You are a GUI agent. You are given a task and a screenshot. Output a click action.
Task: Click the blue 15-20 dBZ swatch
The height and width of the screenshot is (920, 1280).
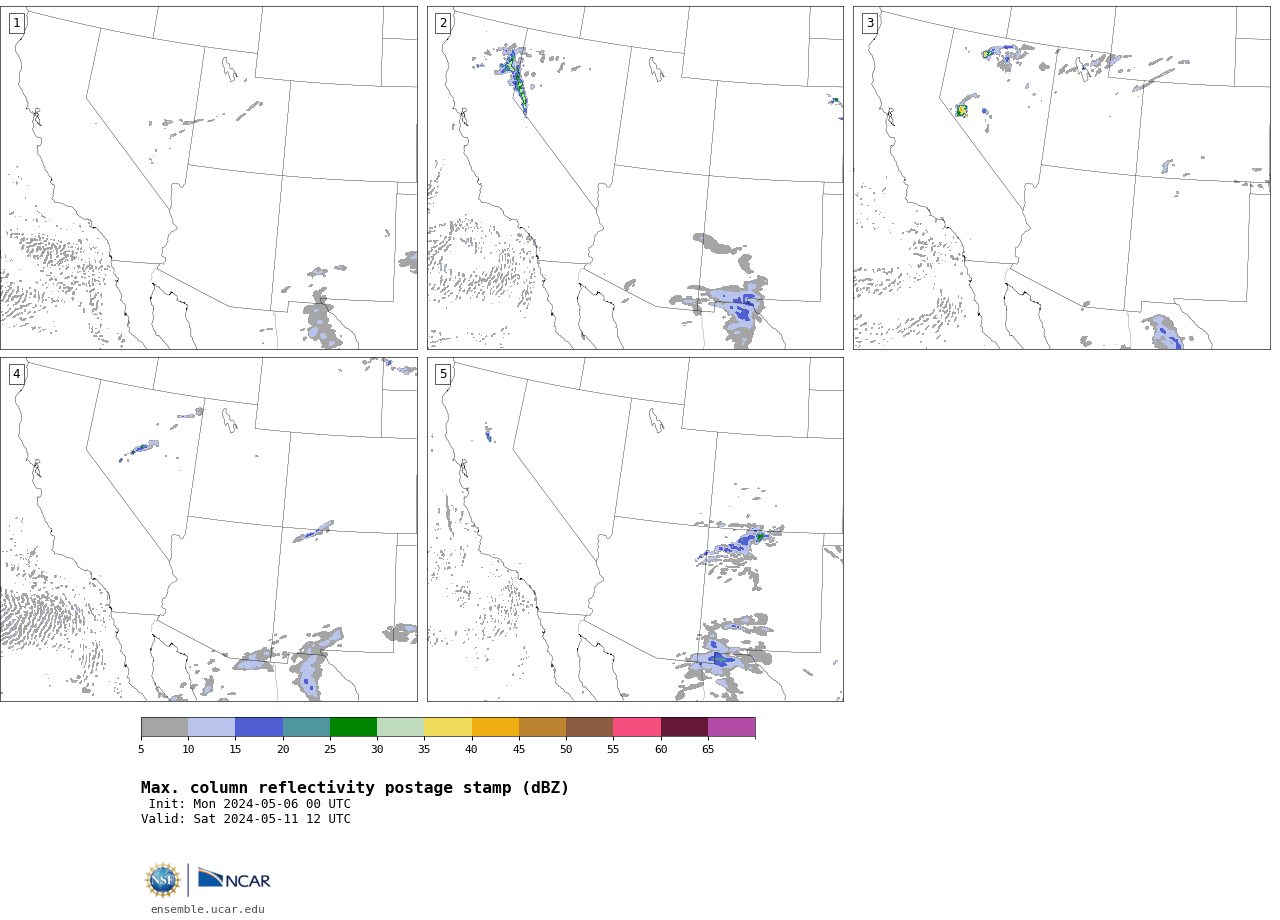click(259, 727)
